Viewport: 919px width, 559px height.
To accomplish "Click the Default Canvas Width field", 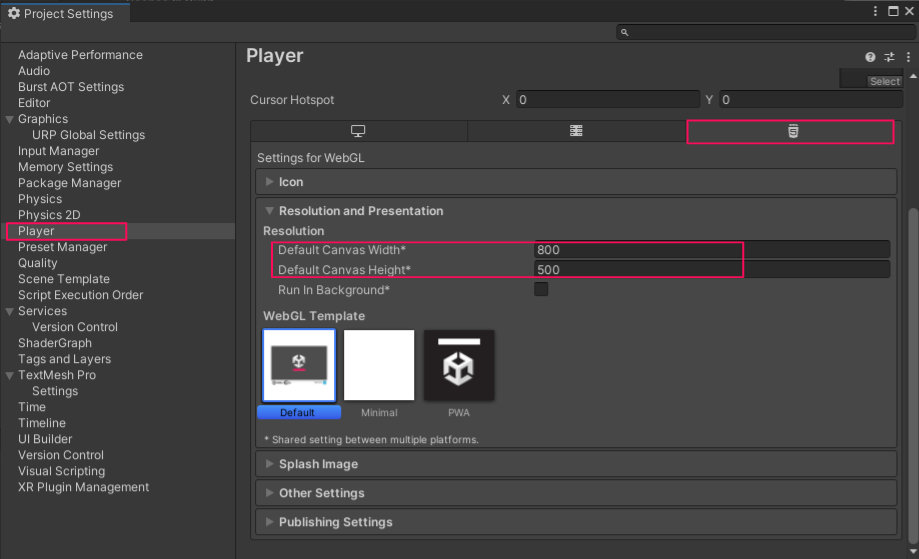I will click(x=712, y=250).
